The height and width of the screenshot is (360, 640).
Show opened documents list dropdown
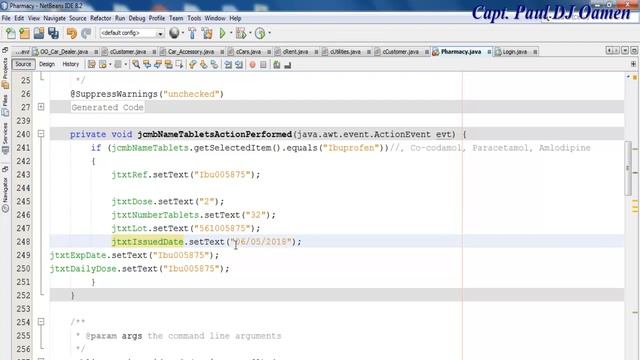point(625,51)
